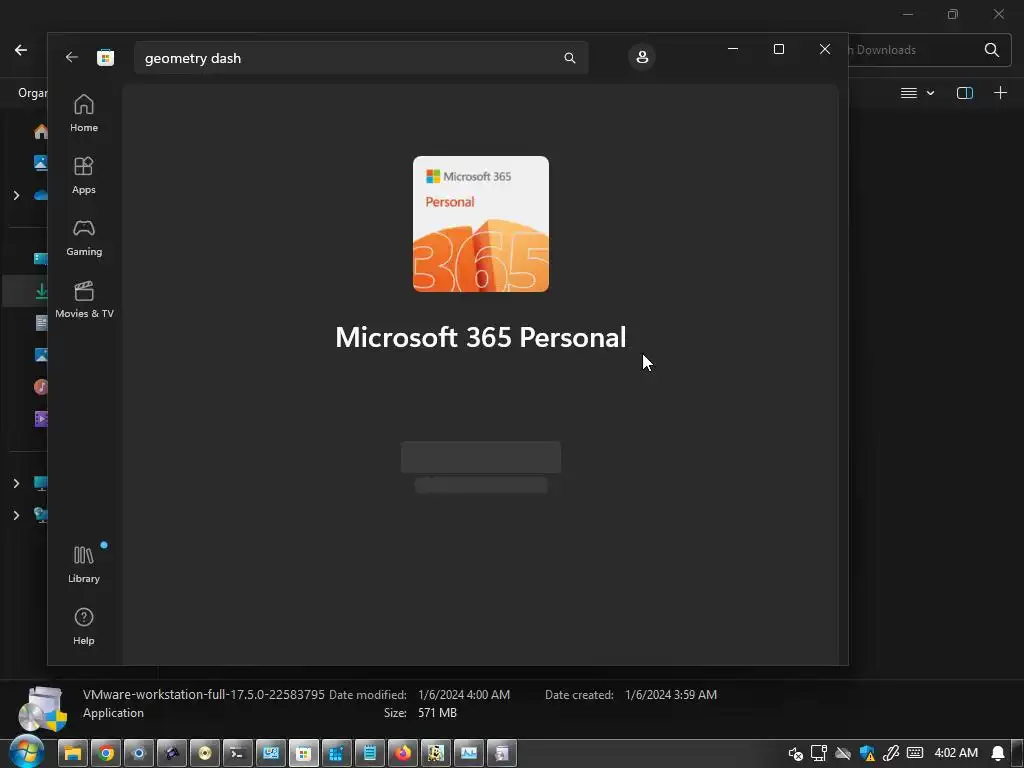Click the search magnifier in Store

[569, 58]
